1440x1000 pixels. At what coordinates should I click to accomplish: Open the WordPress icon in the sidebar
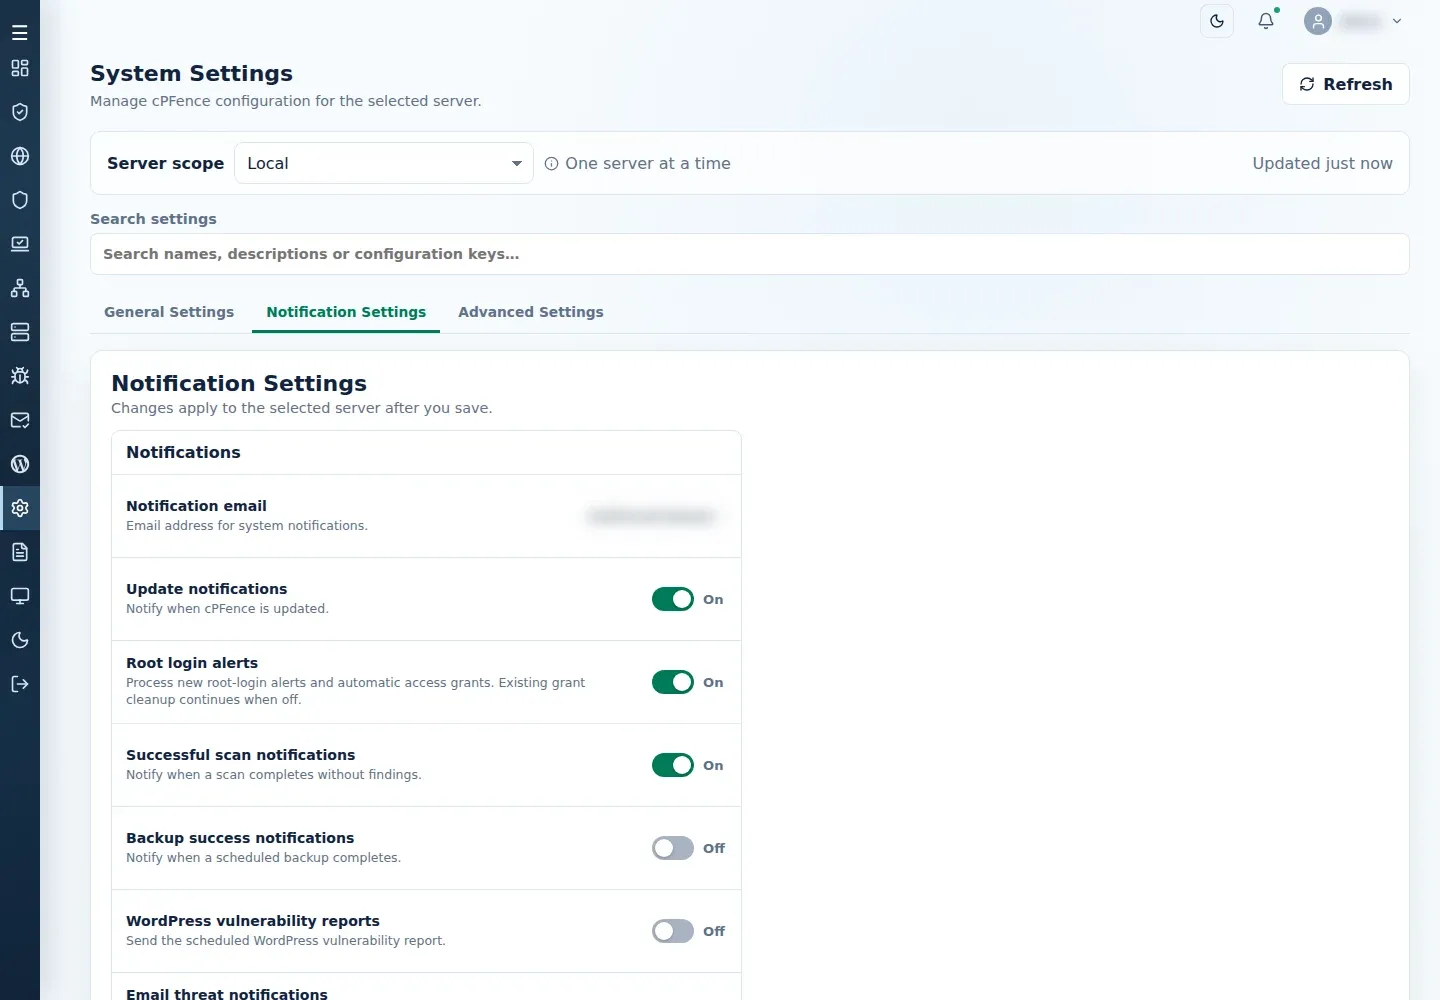coord(20,464)
